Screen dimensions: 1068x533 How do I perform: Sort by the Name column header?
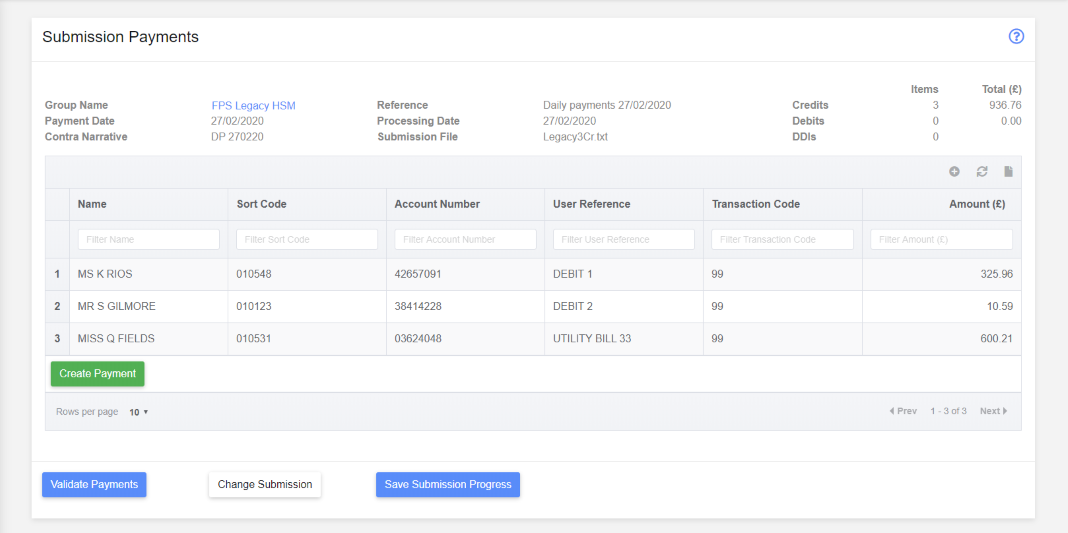coord(148,204)
